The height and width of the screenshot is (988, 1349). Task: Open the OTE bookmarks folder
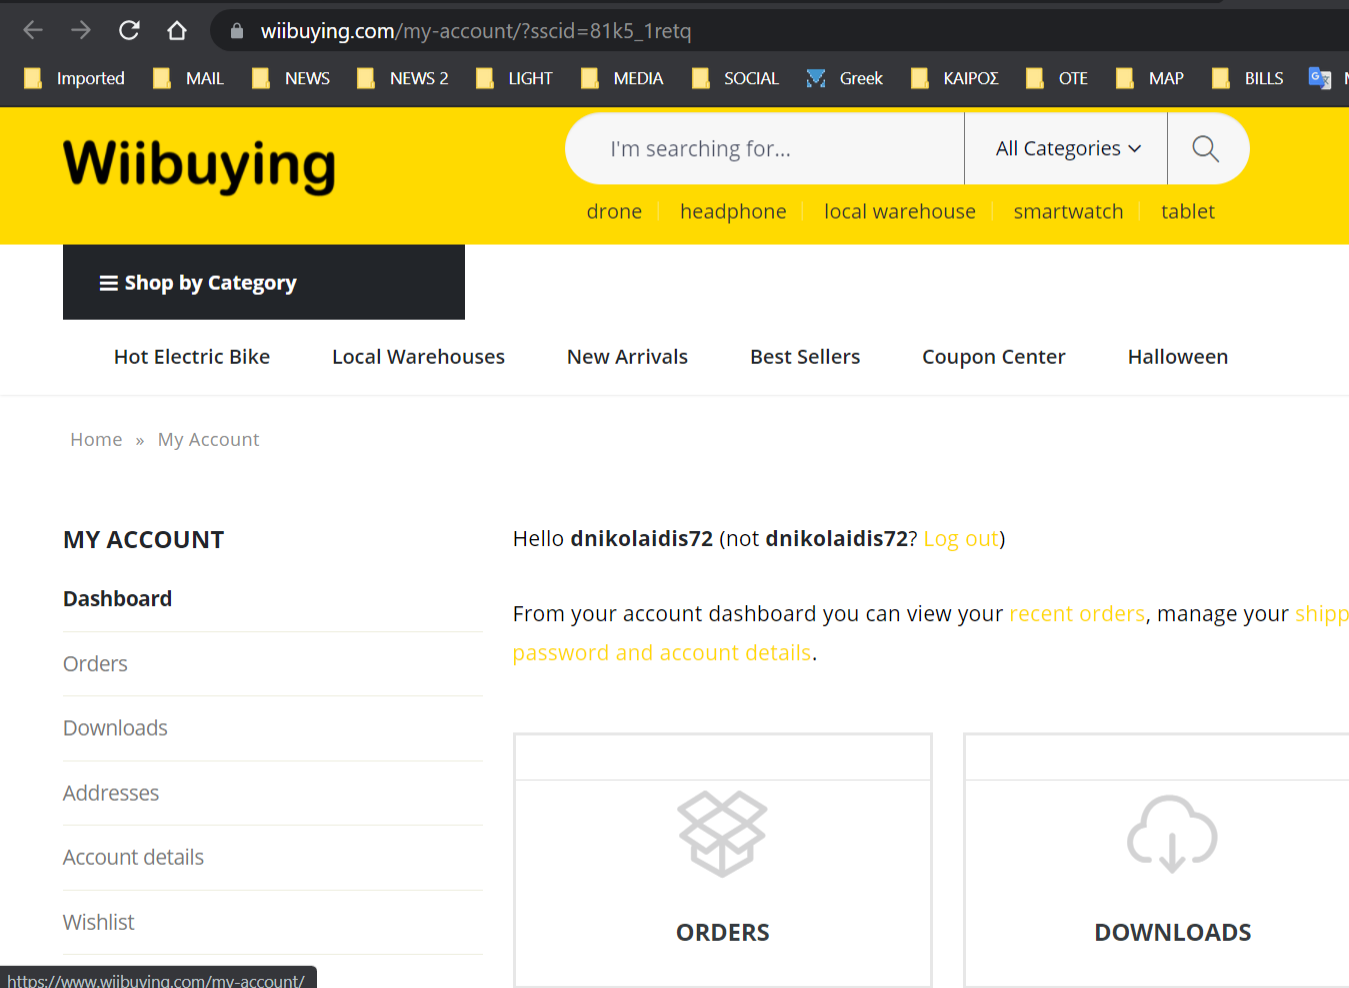[1057, 78]
